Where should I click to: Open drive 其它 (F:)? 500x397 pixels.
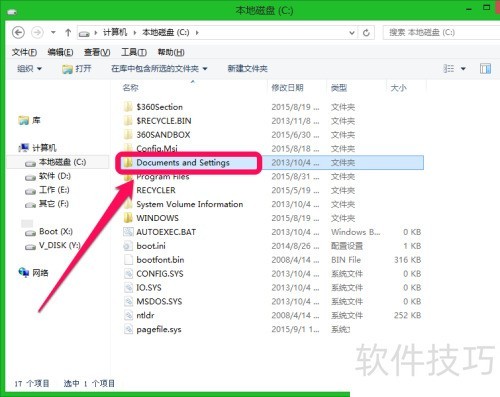point(53,204)
